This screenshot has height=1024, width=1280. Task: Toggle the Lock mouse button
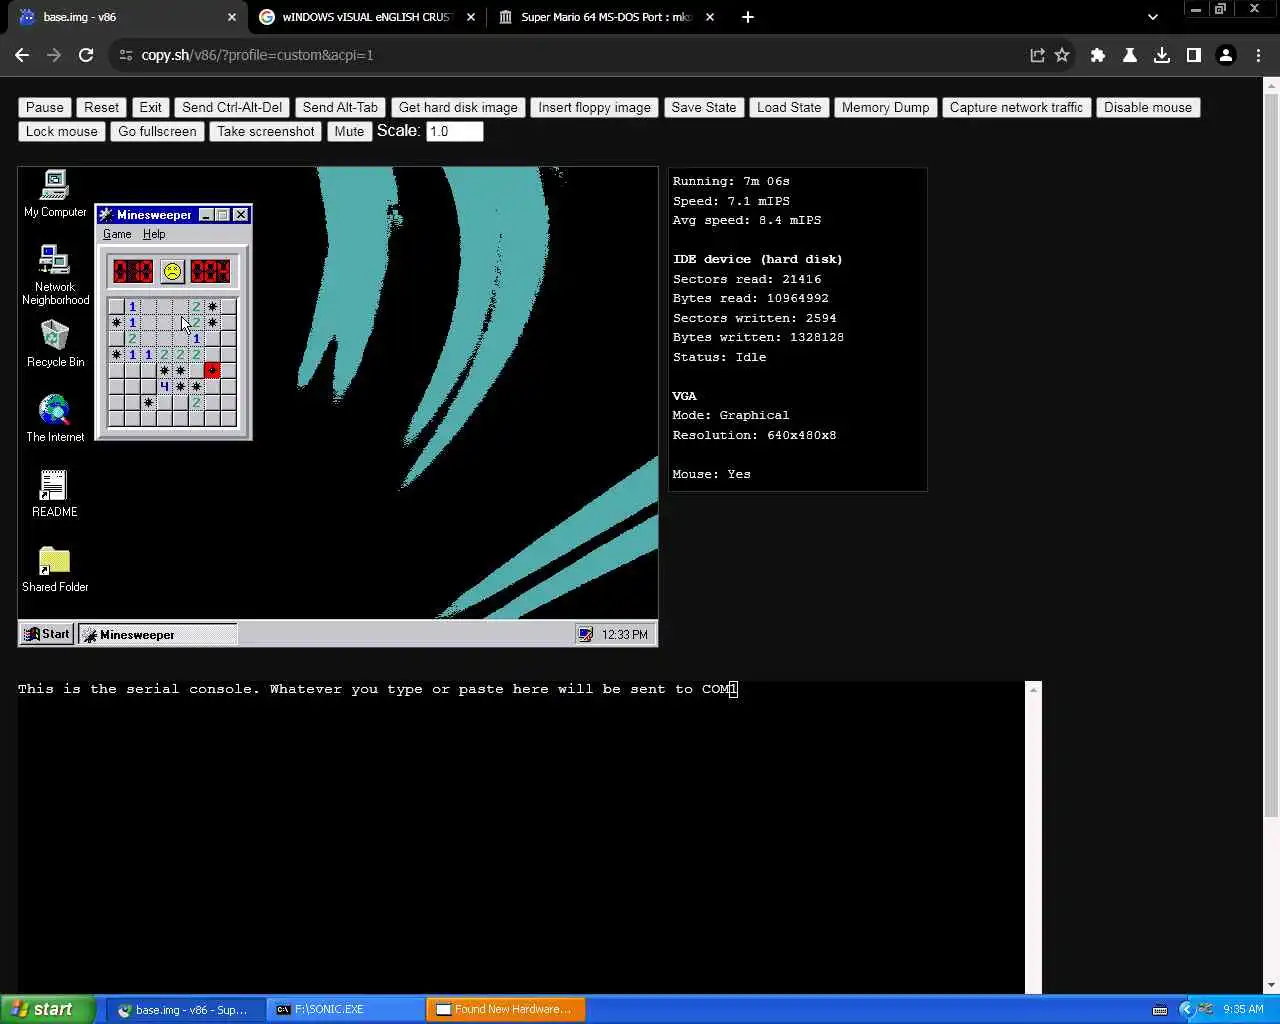[62, 131]
